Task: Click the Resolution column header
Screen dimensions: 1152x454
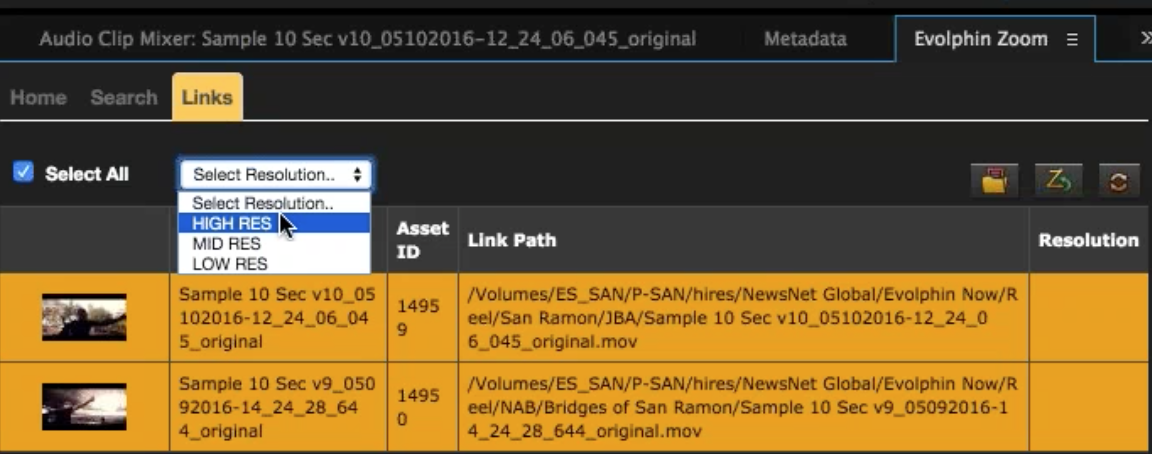Action: [x=1088, y=240]
